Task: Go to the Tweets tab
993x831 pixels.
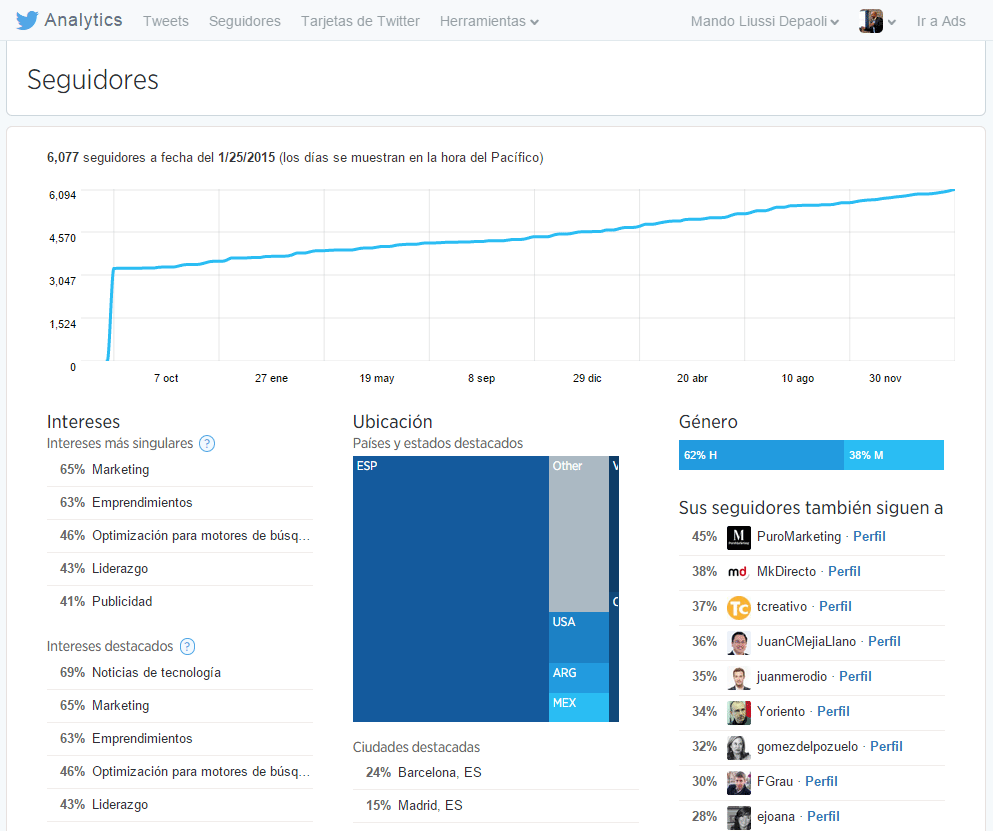Action: click(166, 21)
